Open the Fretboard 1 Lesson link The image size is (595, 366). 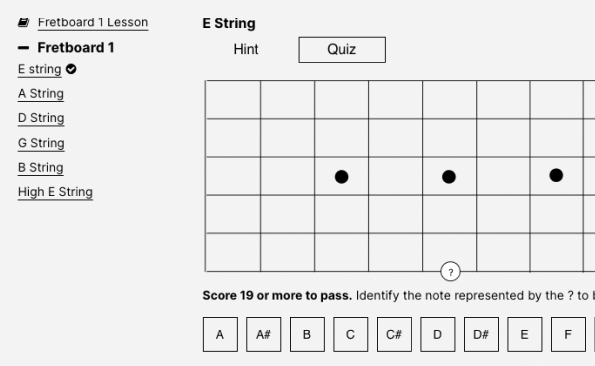(x=93, y=22)
